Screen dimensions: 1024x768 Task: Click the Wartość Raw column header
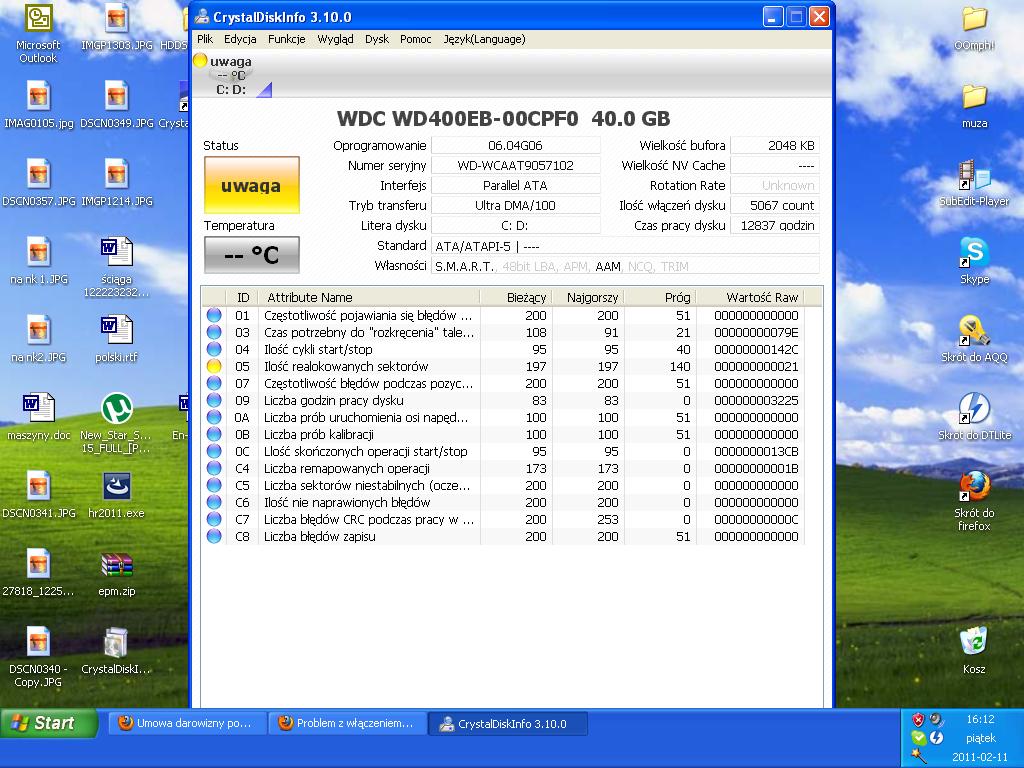point(750,297)
